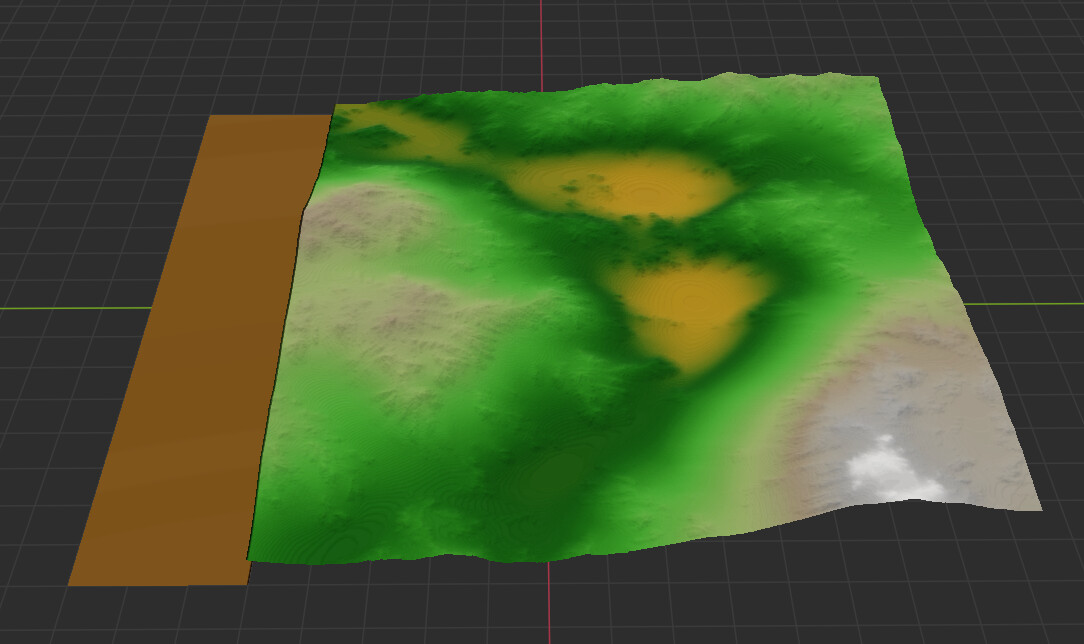Select the small yellow patch near terrain's top-left
Viewport: 1084px width, 644px height.
tap(410, 133)
